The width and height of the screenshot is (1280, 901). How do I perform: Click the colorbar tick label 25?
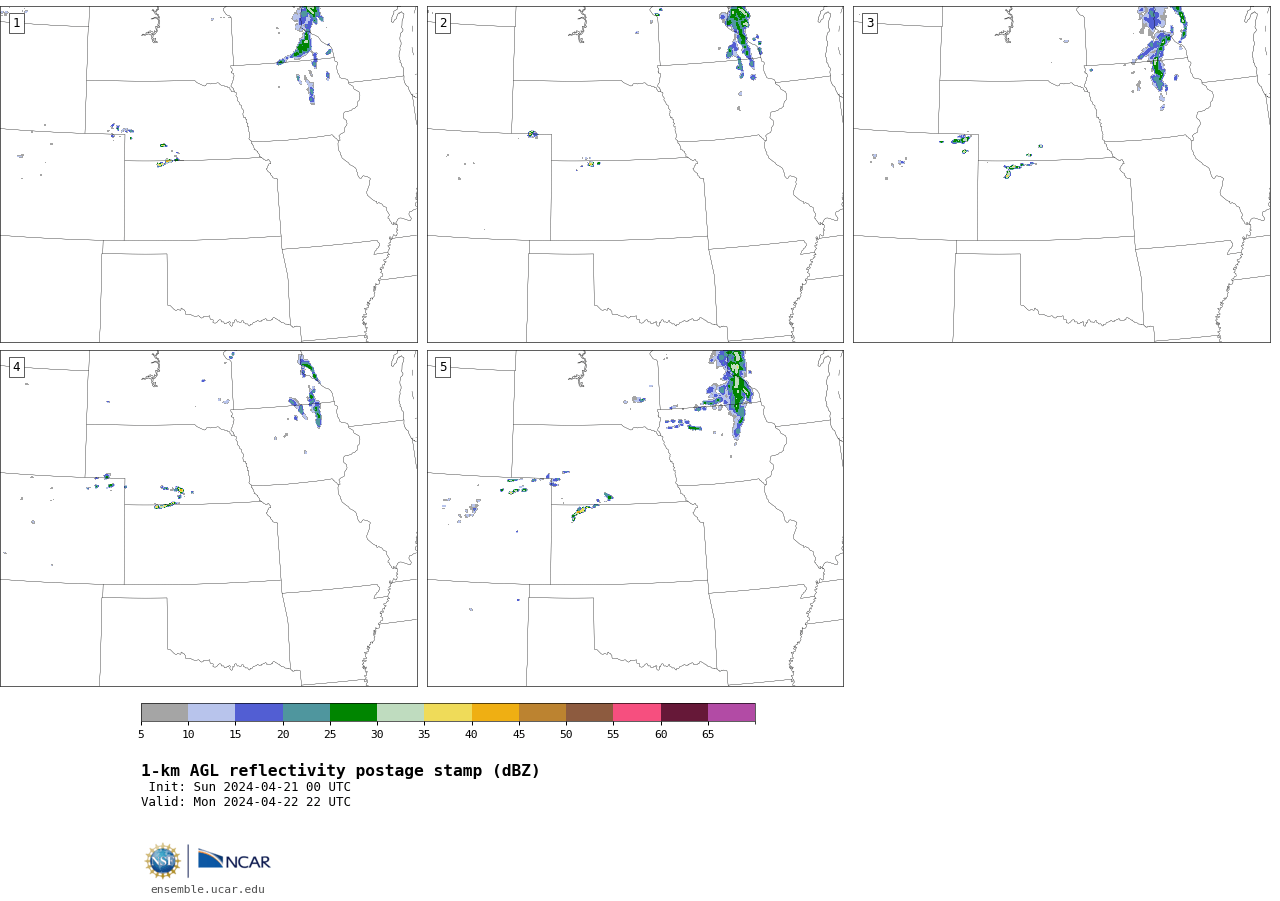pyautogui.click(x=330, y=735)
